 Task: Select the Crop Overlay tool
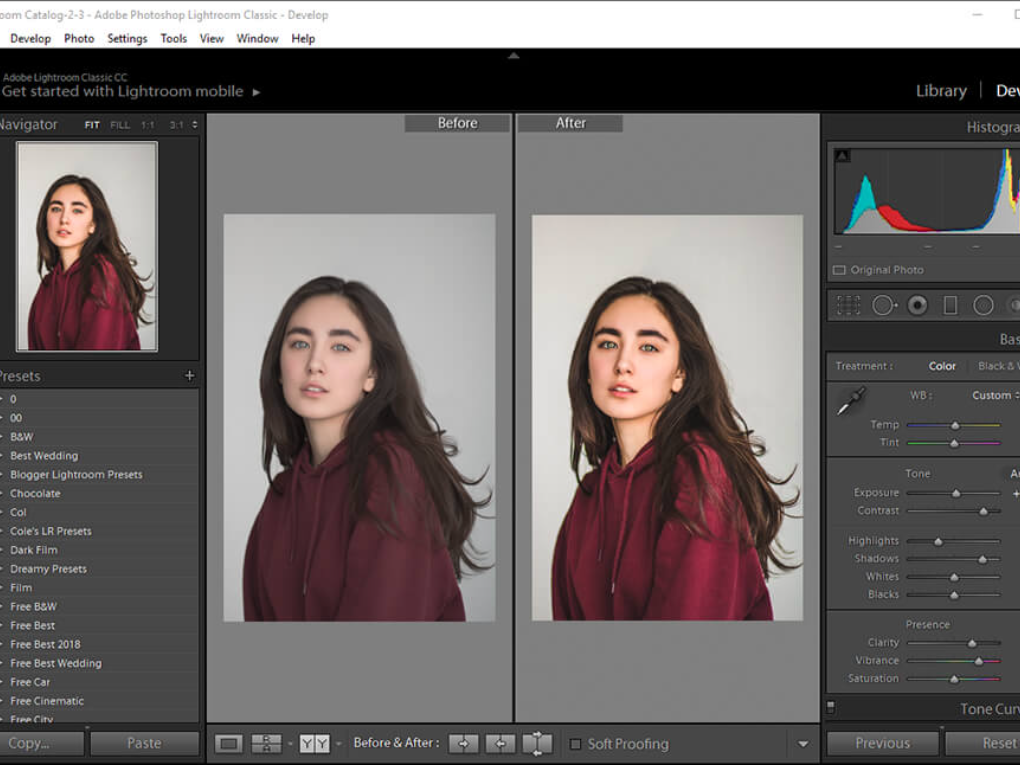click(848, 305)
